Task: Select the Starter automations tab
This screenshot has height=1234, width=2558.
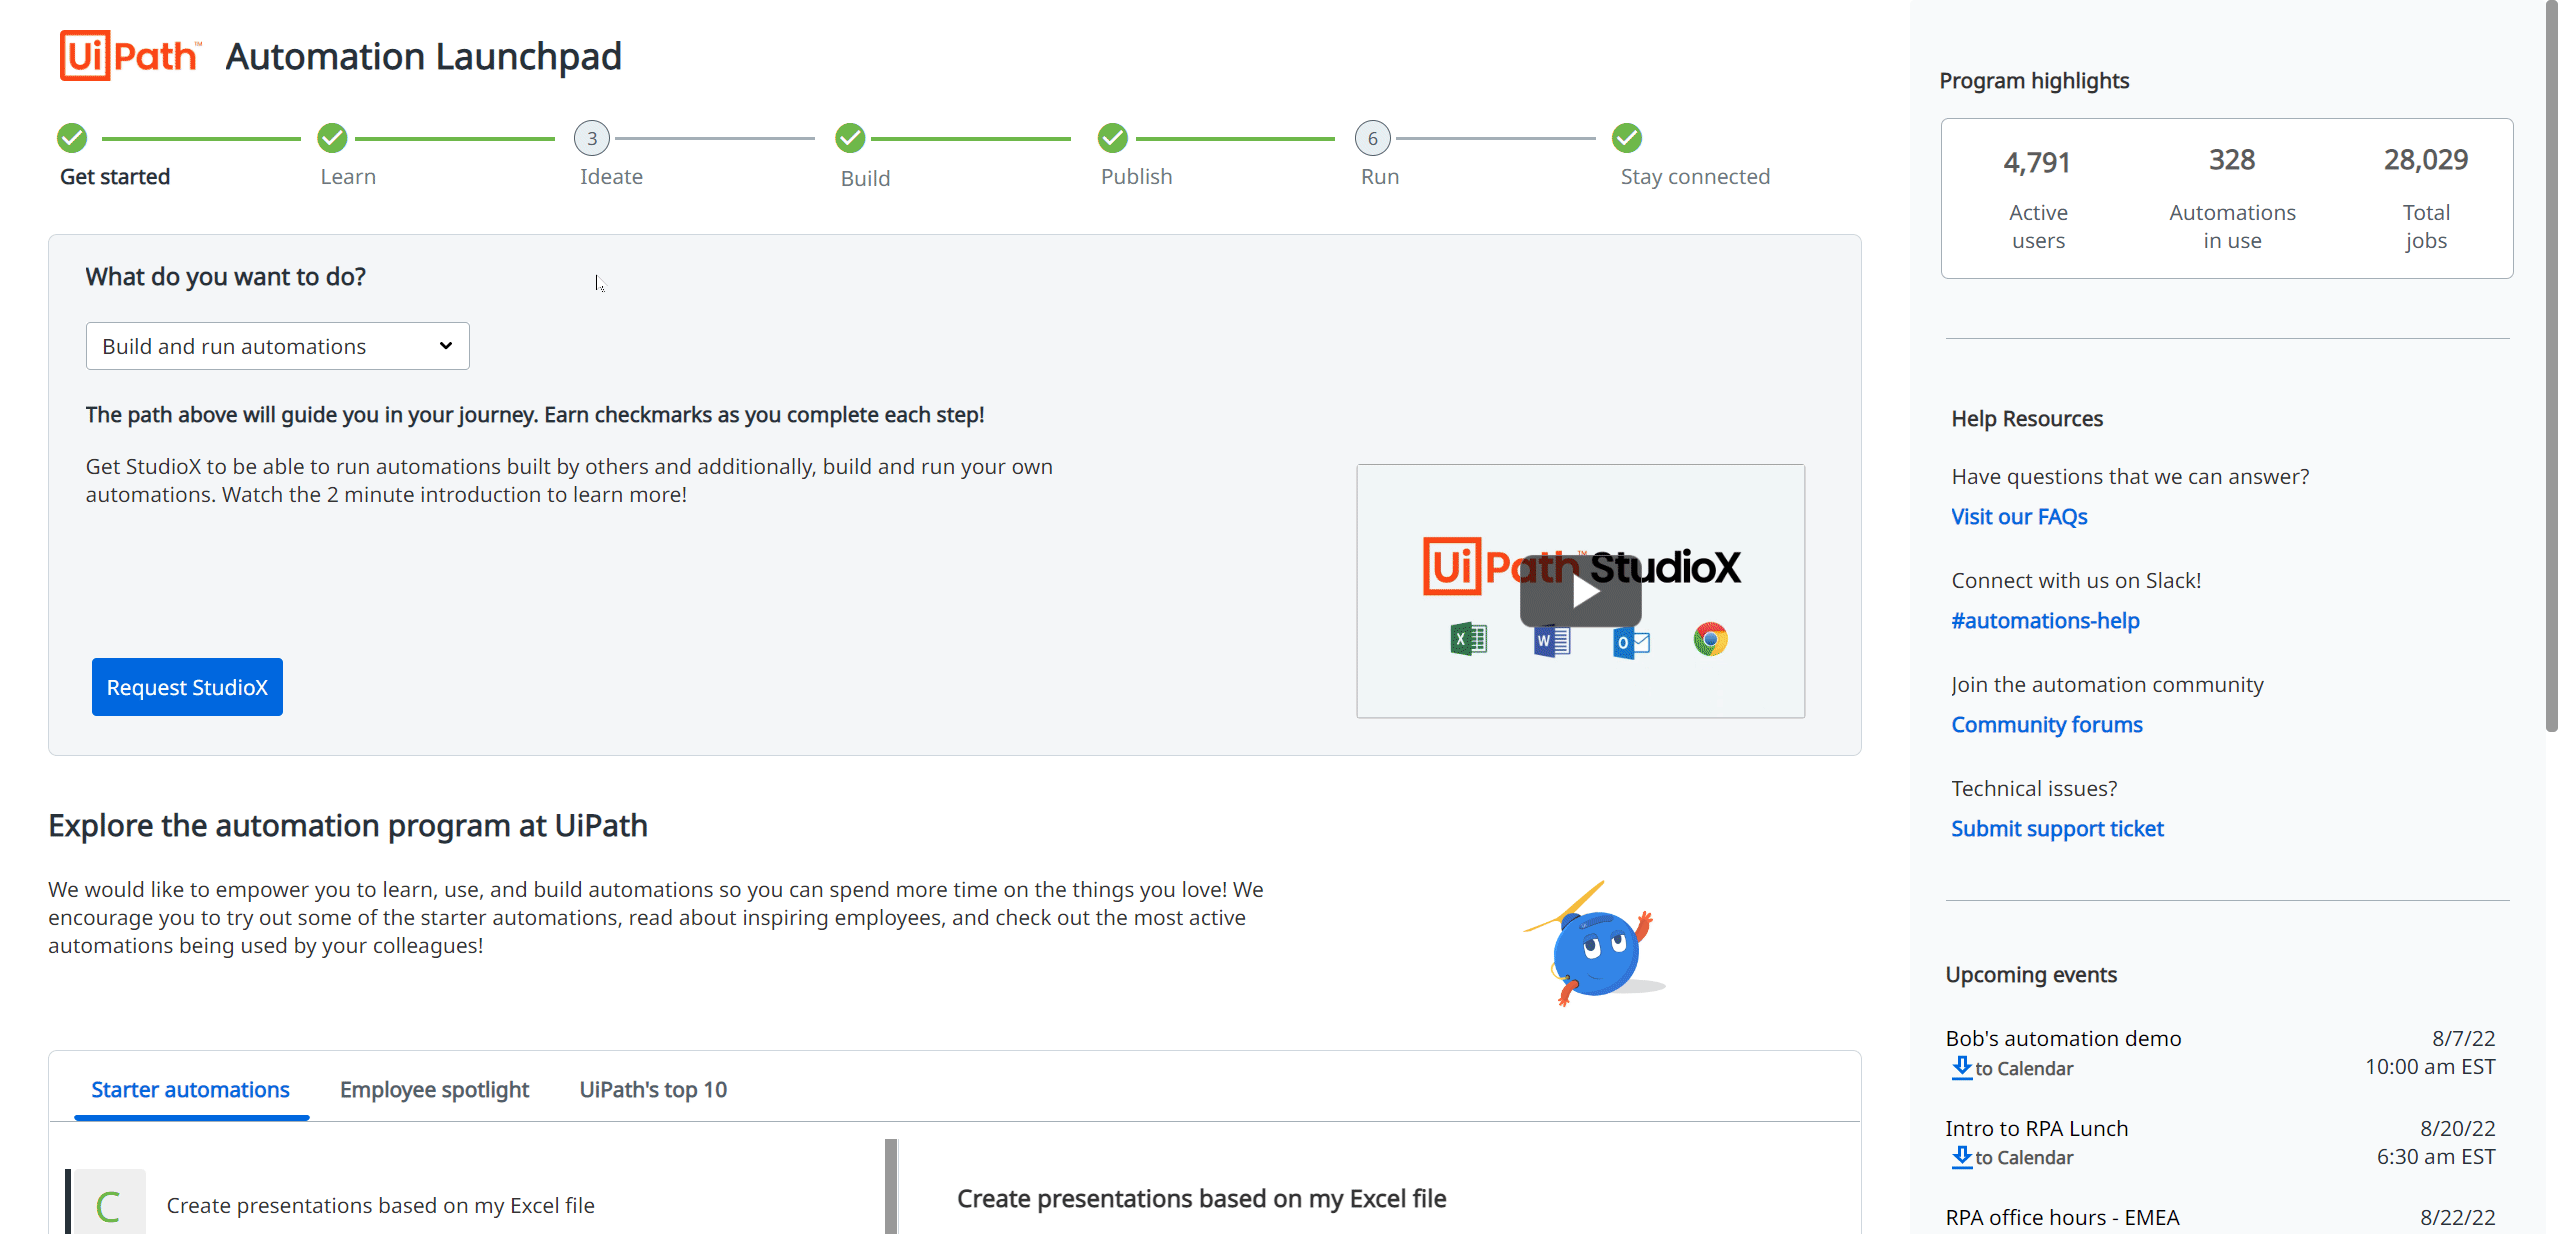Action: point(191,1085)
